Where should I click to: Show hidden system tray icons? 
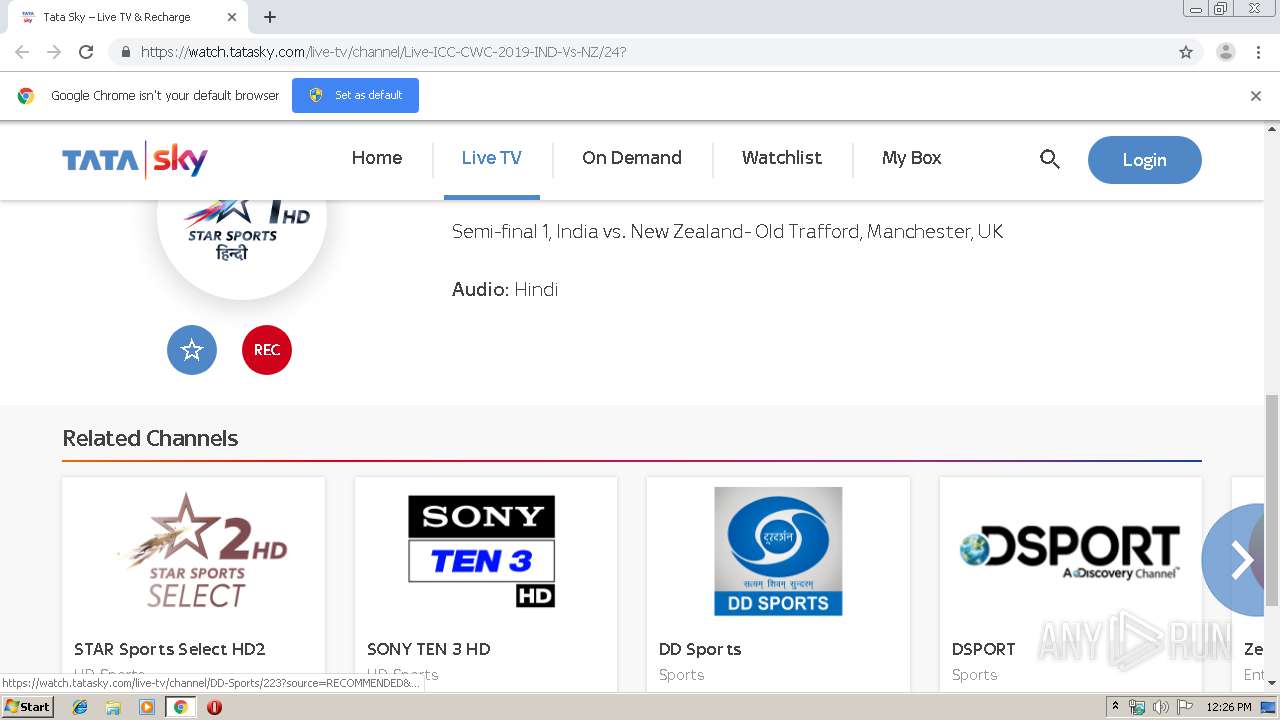(1115, 707)
